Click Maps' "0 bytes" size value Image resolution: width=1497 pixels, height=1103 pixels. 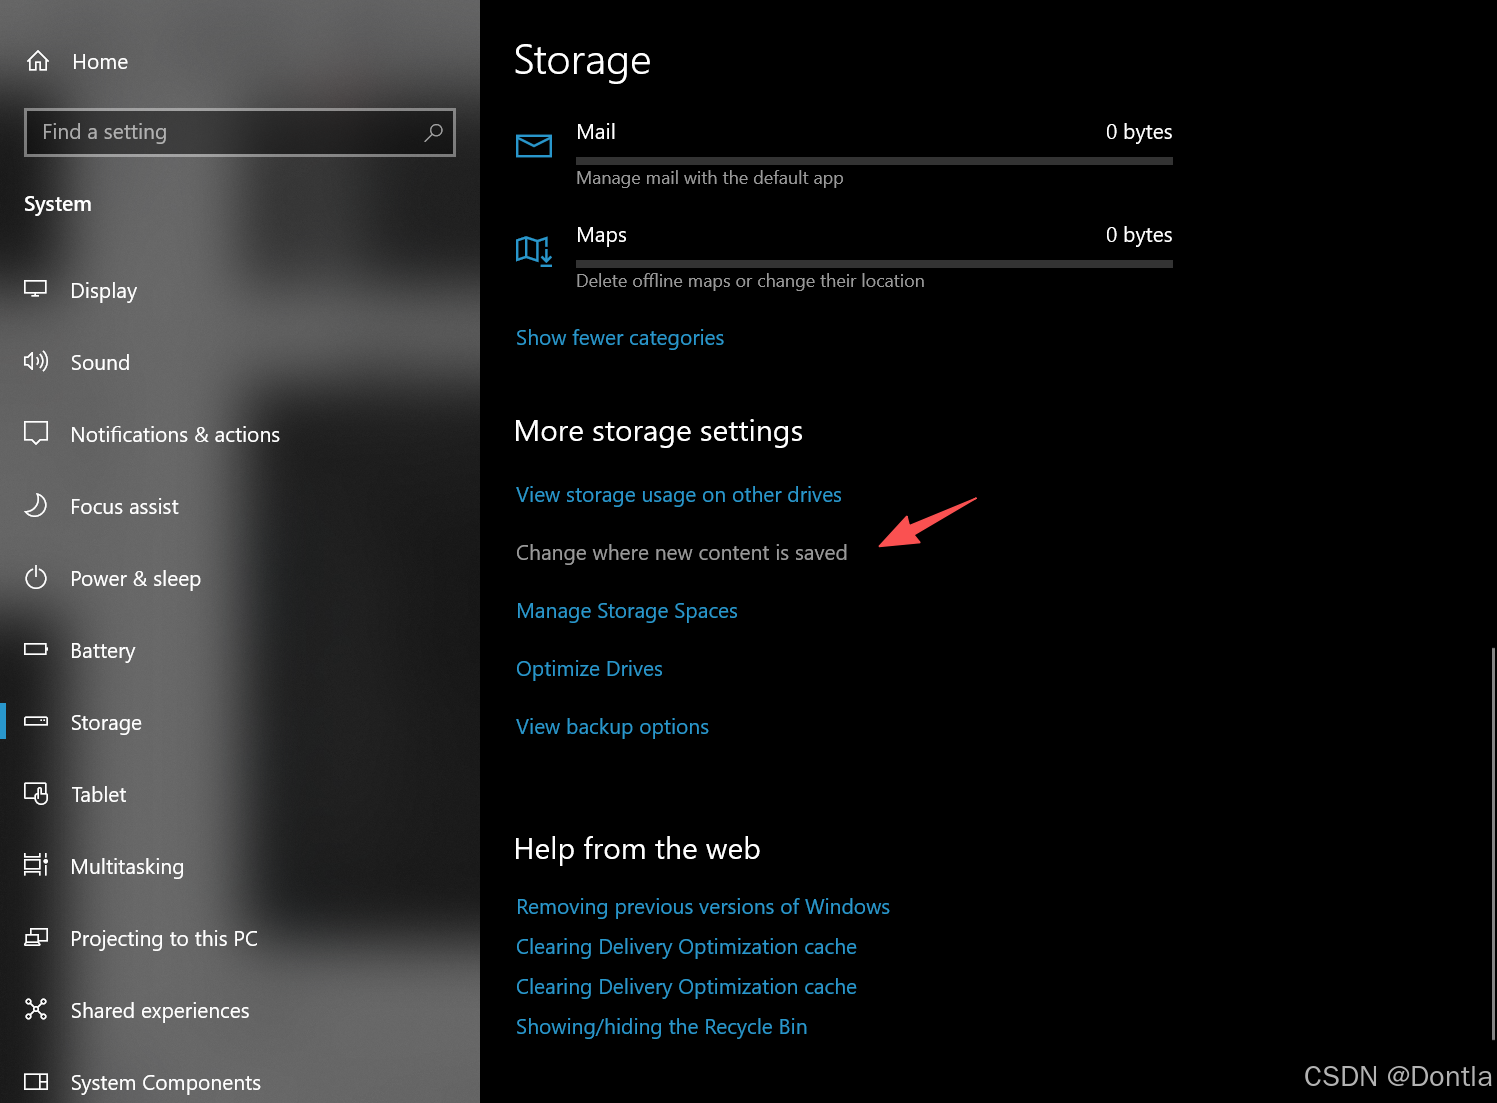tap(1138, 235)
